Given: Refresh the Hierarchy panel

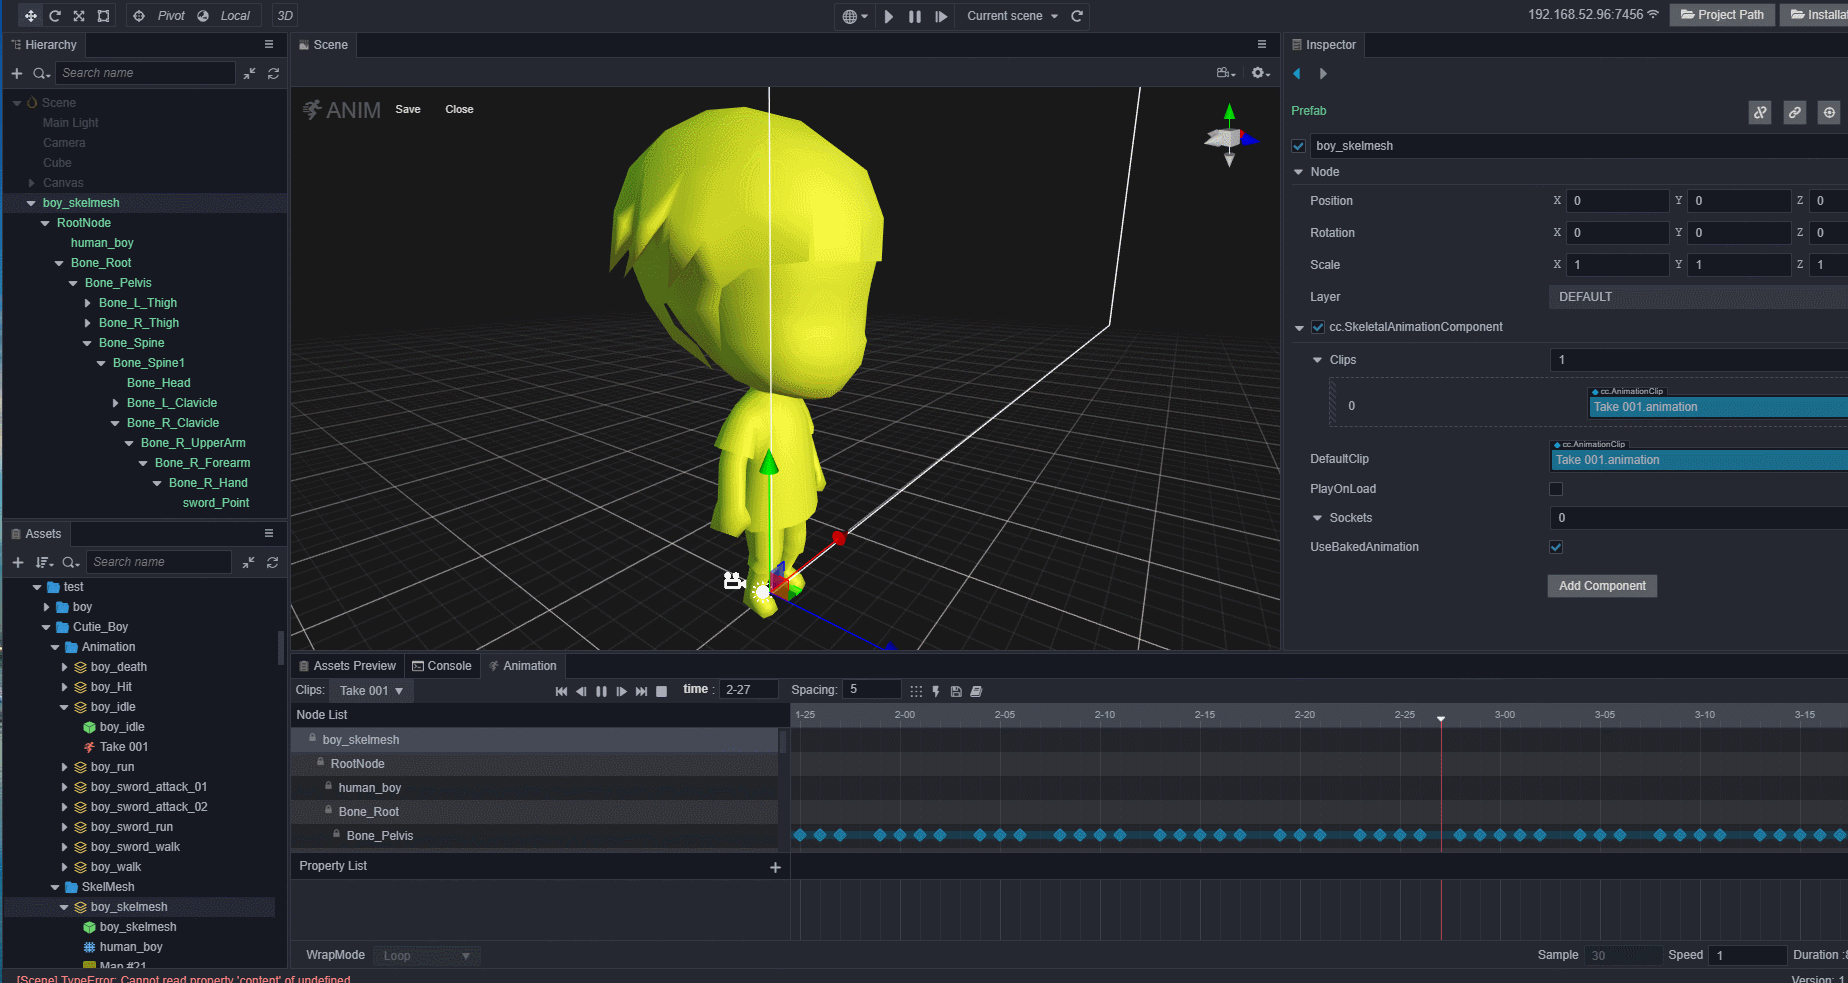Looking at the screenshot, I should (x=273, y=73).
